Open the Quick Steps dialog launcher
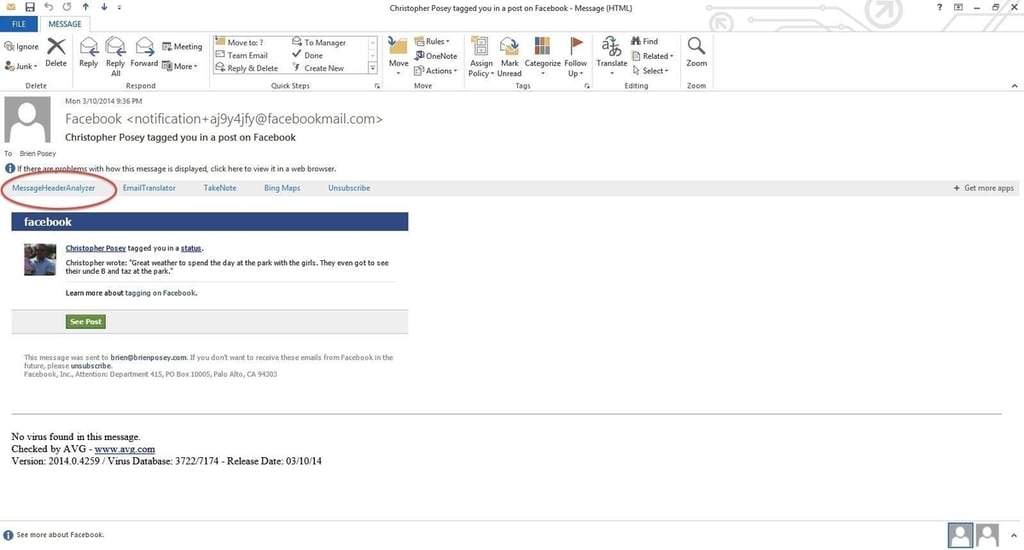Screen dimensions: 1024x550 377,86
